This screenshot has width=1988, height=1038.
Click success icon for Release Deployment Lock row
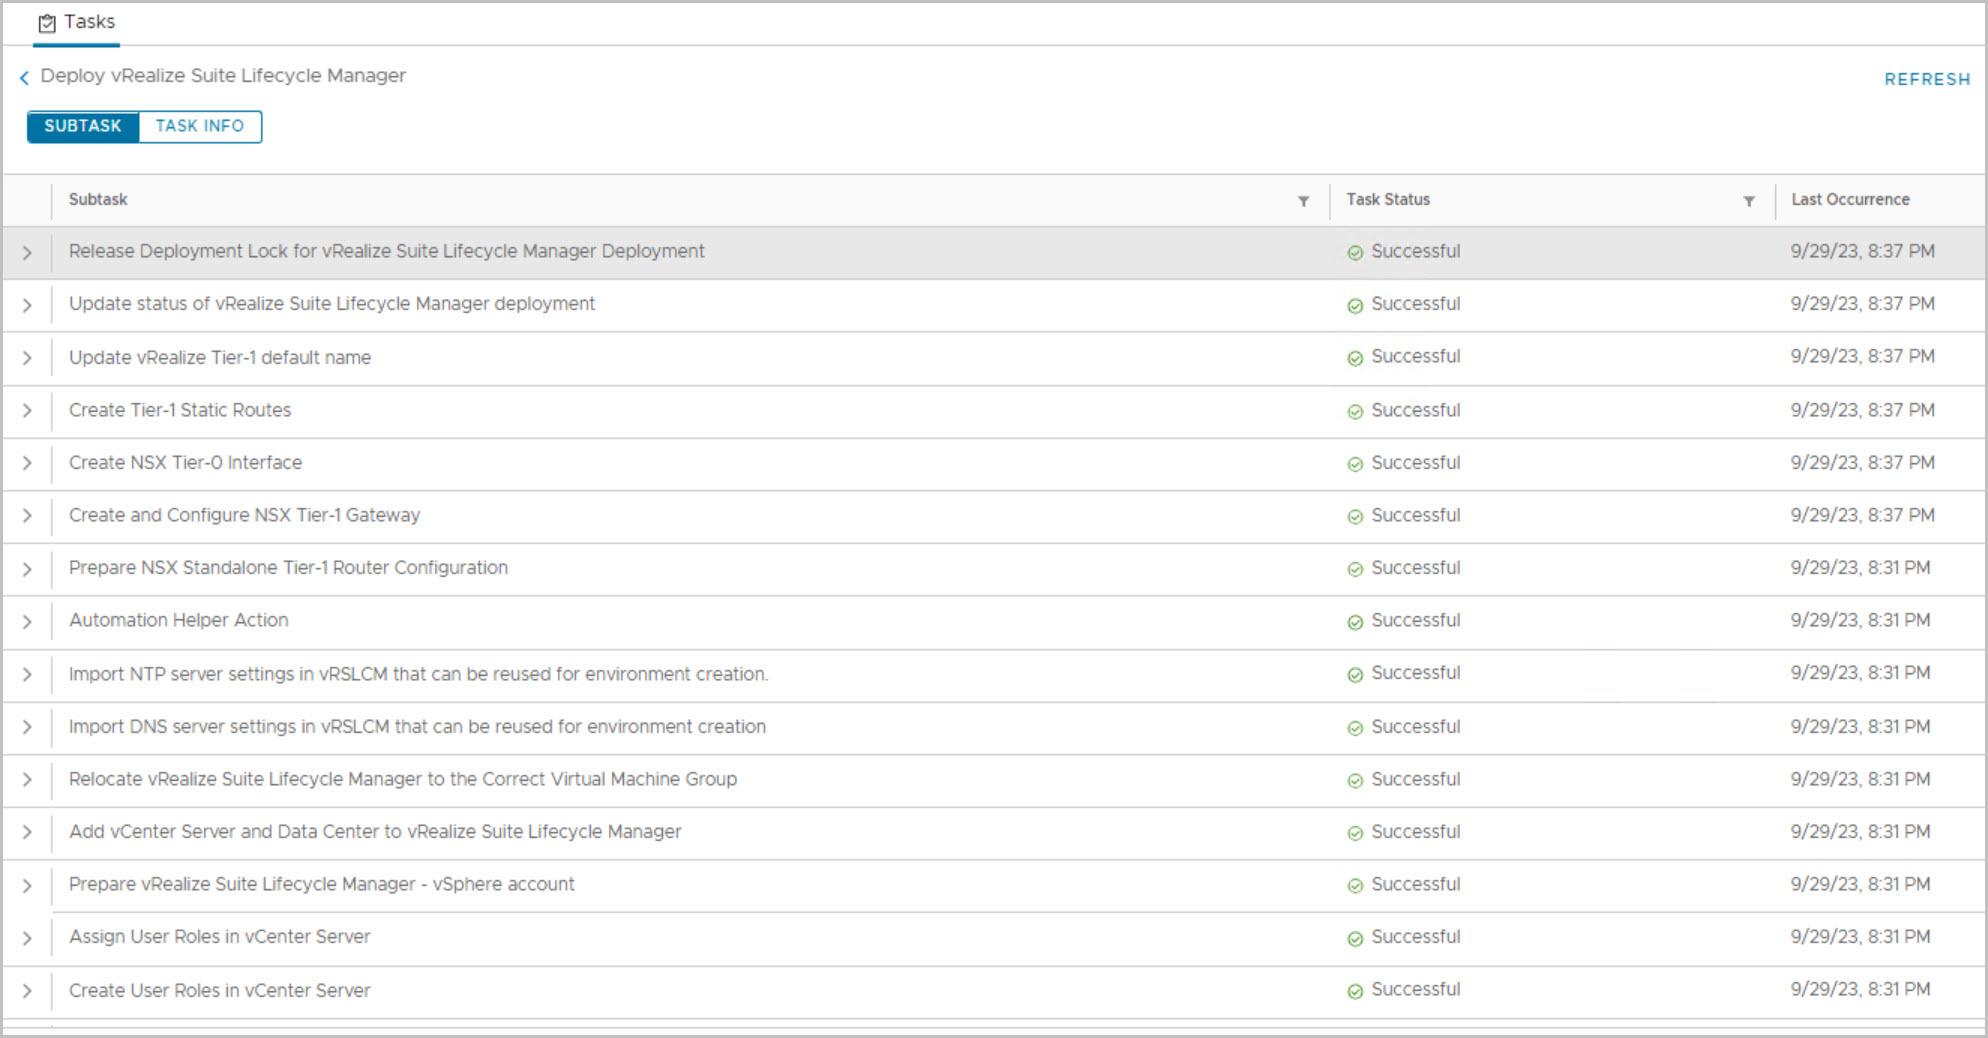tap(1355, 253)
